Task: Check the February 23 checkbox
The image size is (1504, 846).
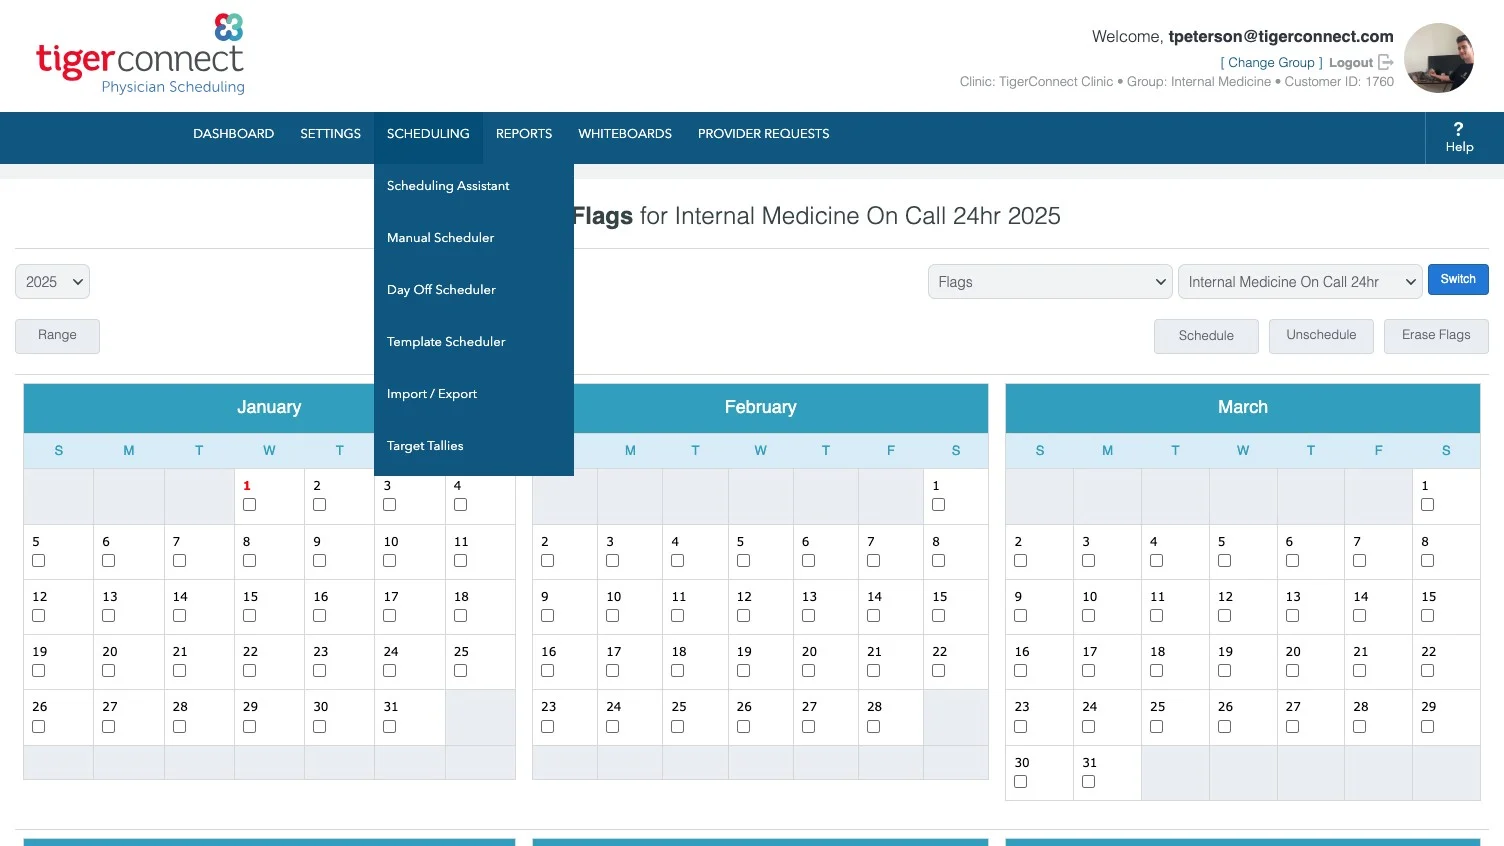Action: (547, 727)
